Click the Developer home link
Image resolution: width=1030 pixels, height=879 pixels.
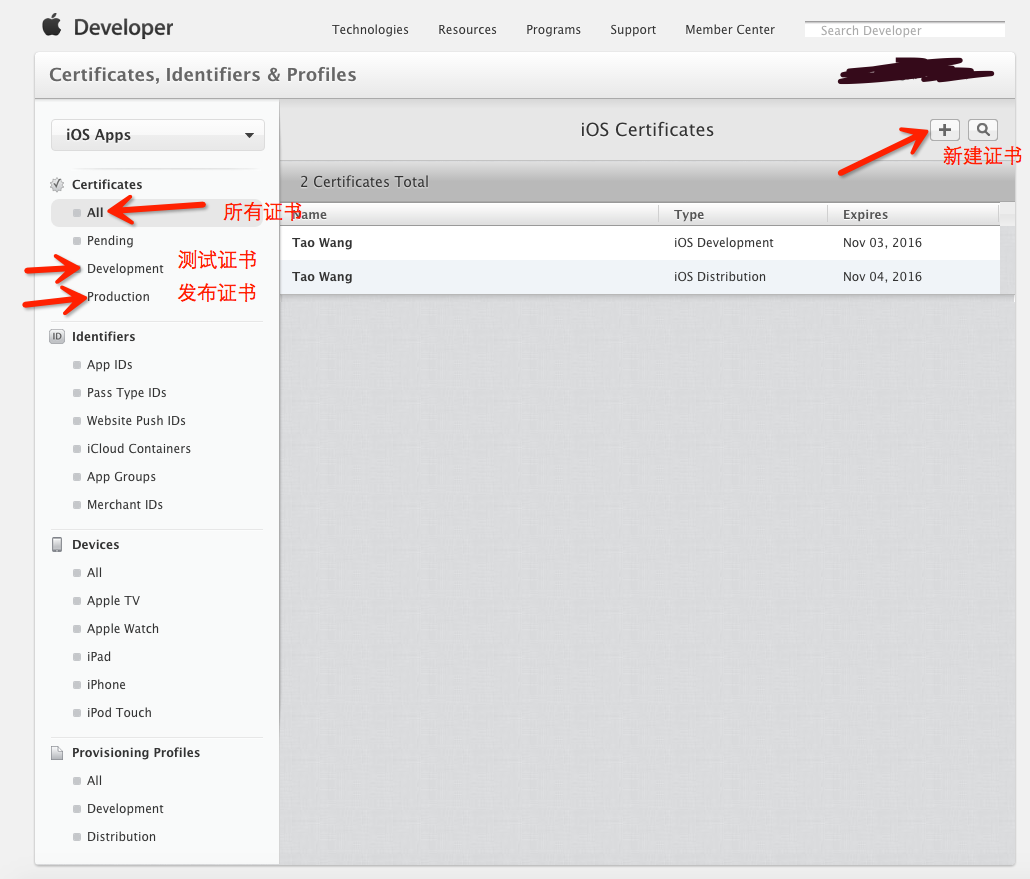pyautogui.click(x=123, y=28)
